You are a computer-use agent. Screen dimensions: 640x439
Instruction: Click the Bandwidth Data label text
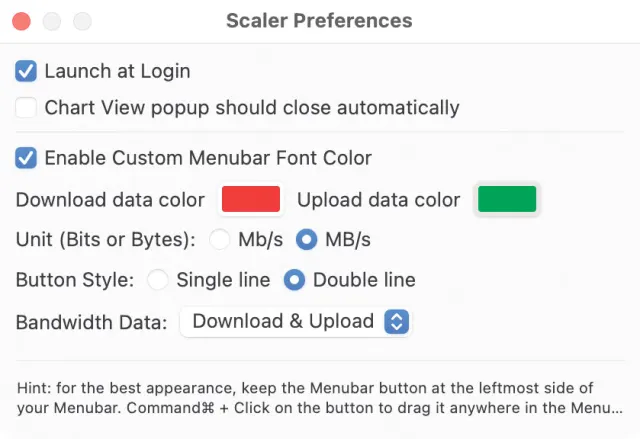91,322
